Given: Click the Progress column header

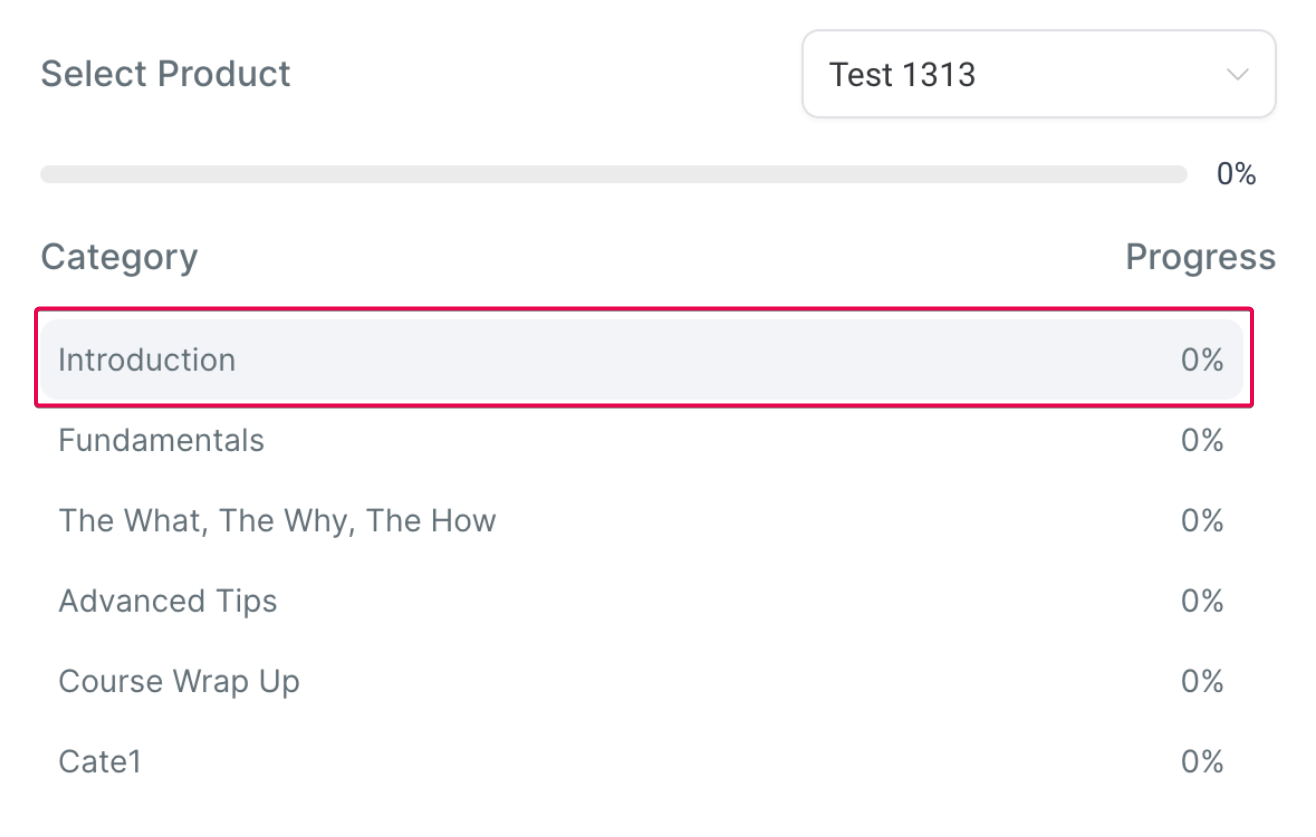Looking at the screenshot, I should [1200, 257].
